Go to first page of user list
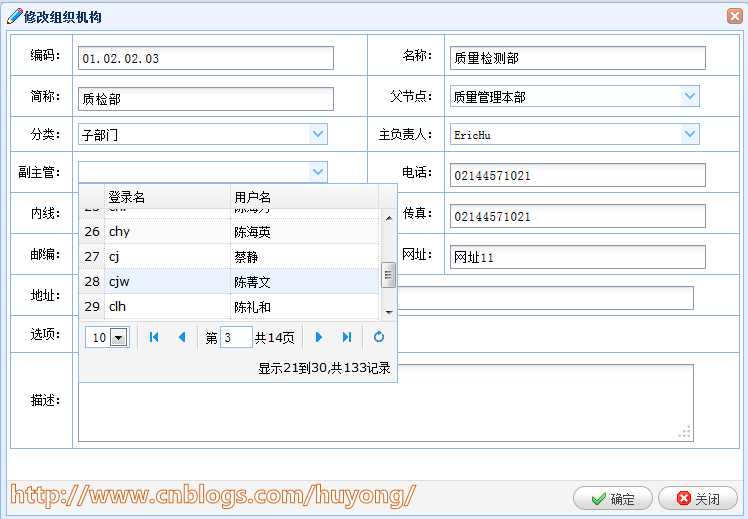Viewport: 748px width, 519px height. pyautogui.click(x=154, y=337)
